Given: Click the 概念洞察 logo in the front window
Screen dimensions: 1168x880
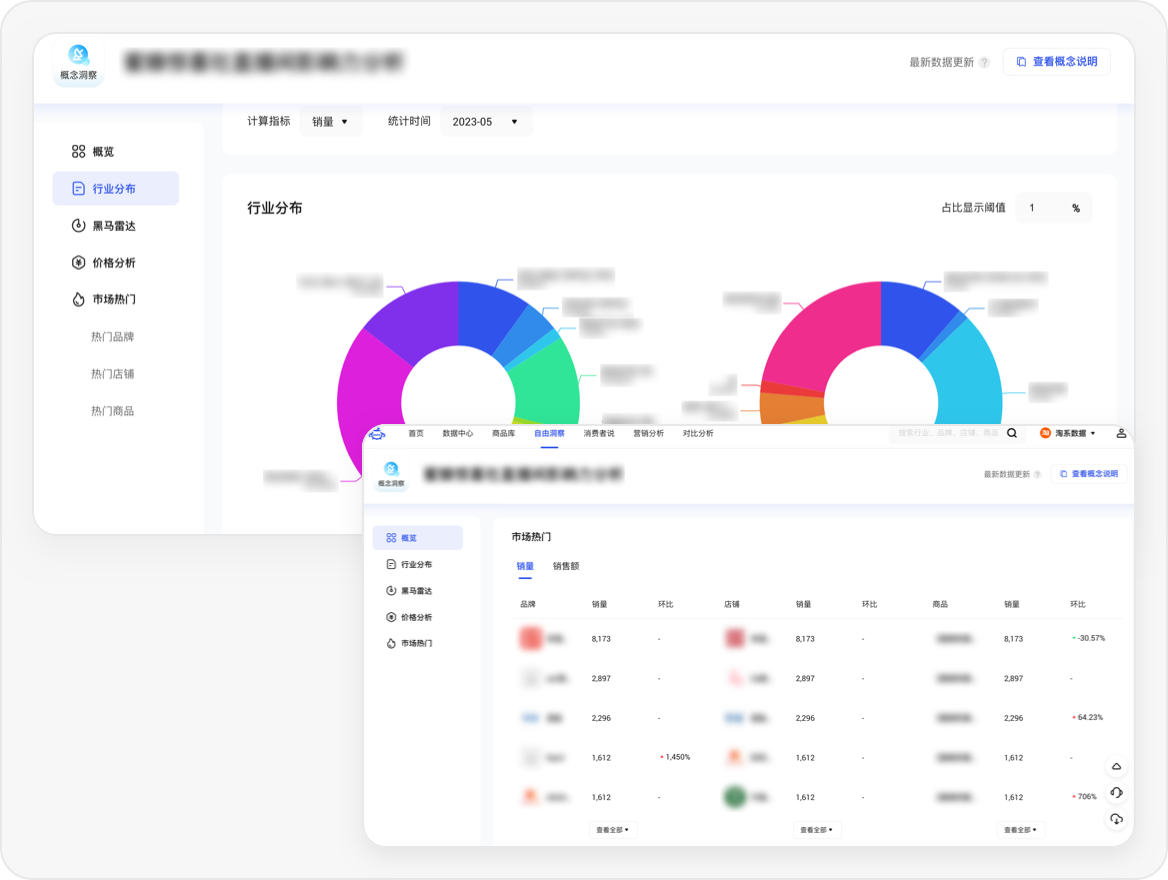Looking at the screenshot, I should click(391, 473).
